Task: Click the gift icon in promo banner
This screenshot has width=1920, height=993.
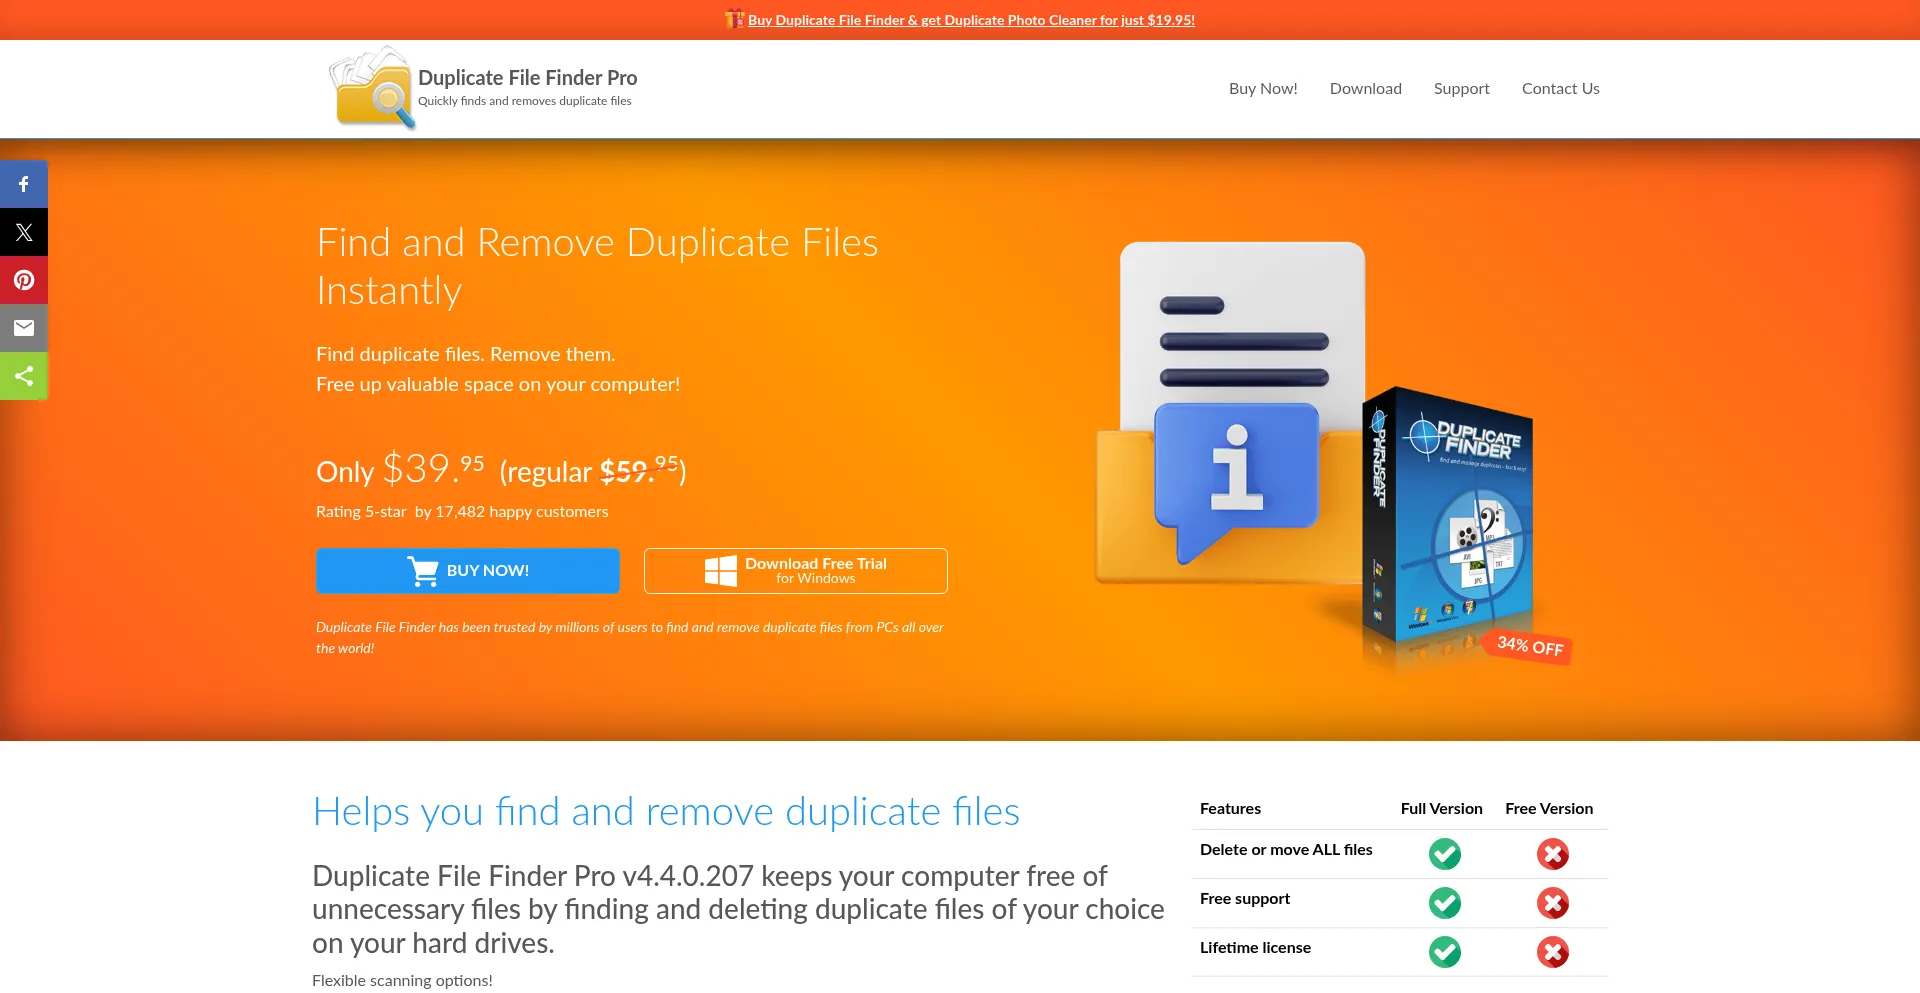Action: coord(734,19)
